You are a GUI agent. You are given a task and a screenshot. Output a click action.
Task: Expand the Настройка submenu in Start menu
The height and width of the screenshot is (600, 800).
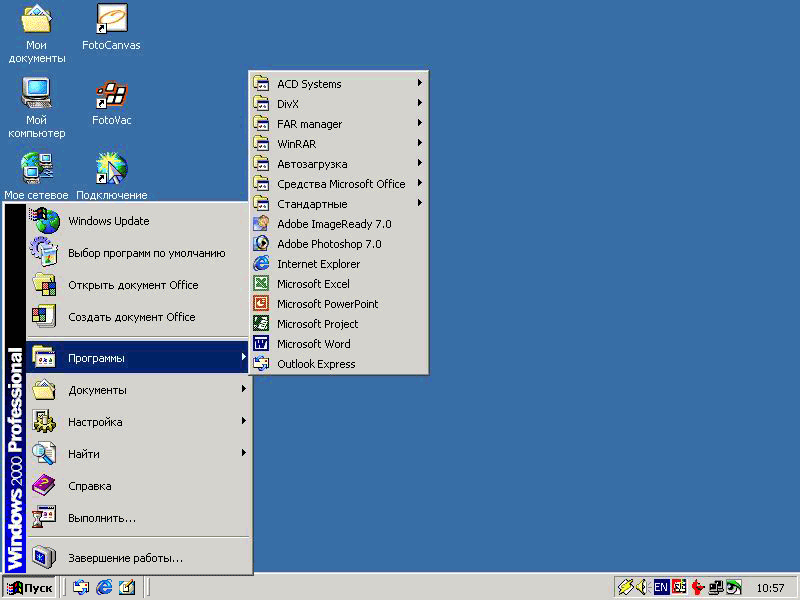pyautogui.click(x=138, y=422)
